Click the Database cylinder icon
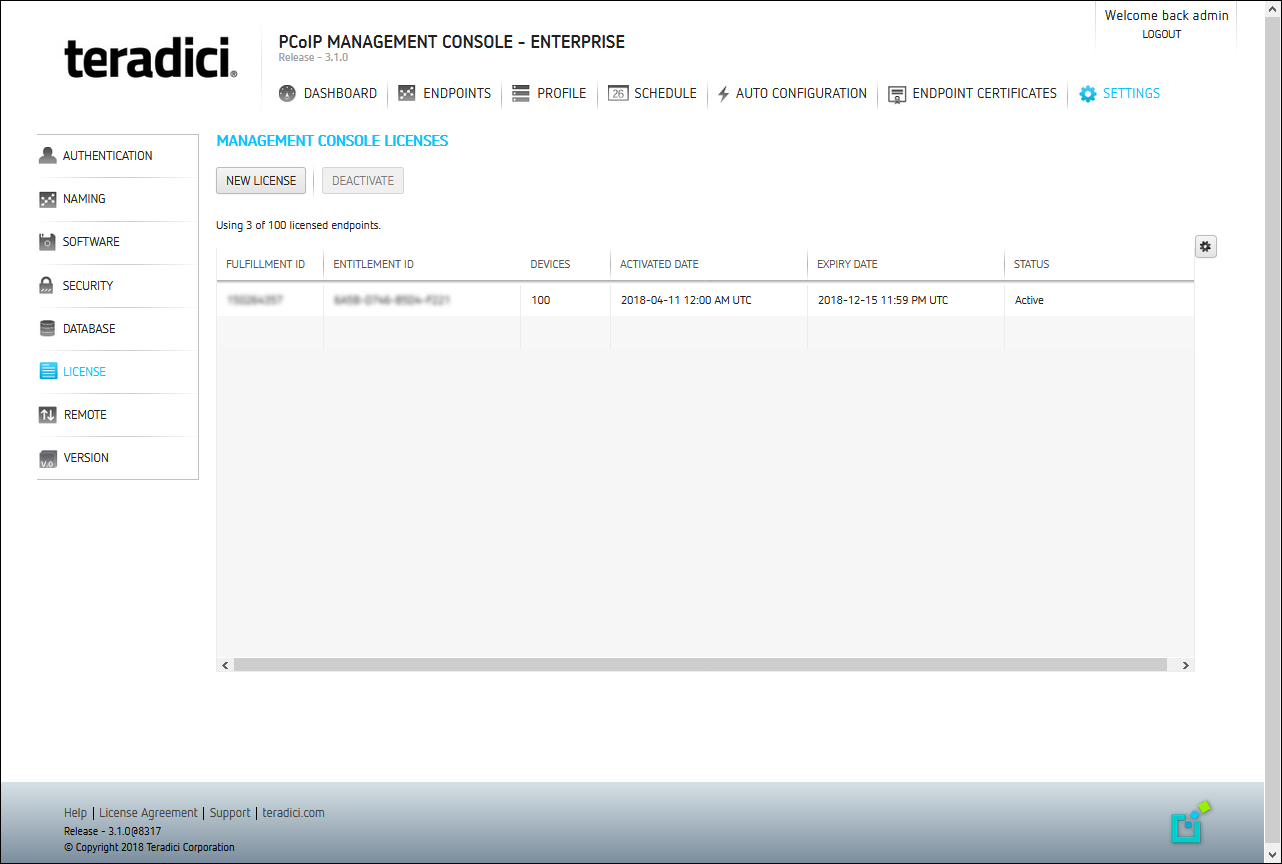 click(x=47, y=328)
